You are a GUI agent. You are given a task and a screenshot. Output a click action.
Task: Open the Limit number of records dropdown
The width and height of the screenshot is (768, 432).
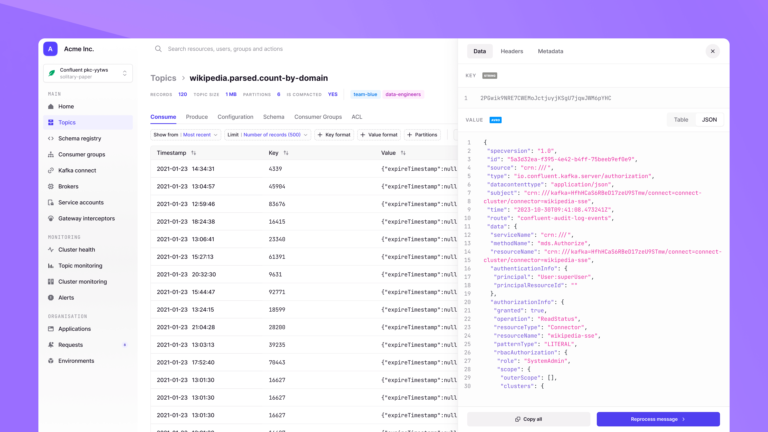point(267,134)
